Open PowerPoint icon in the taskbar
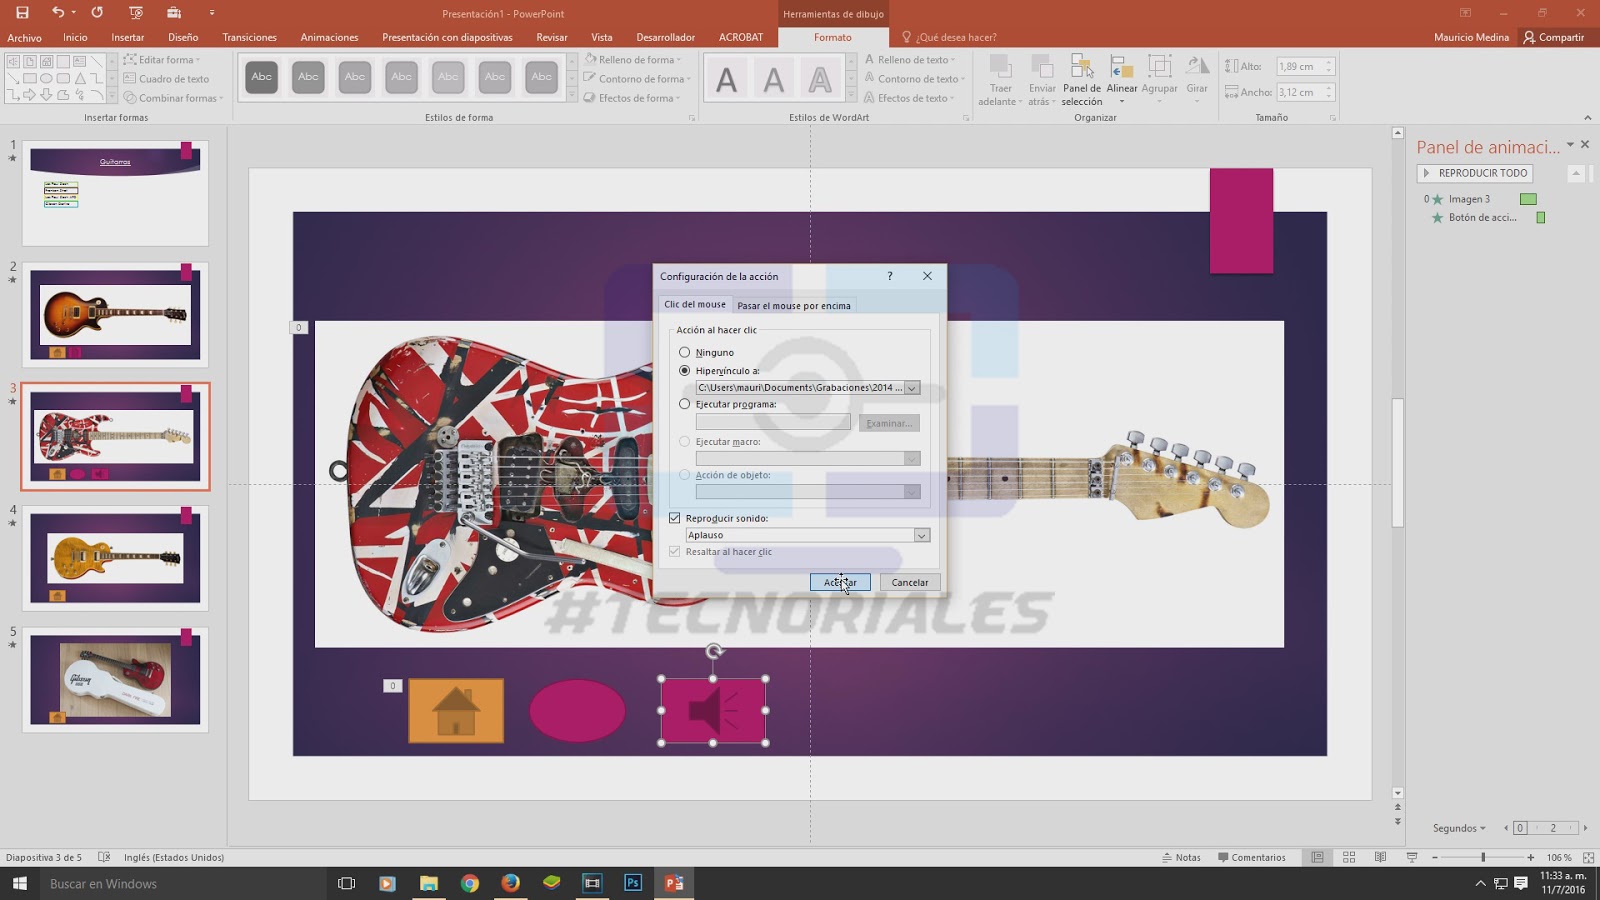The width and height of the screenshot is (1600, 900). (x=673, y=883)
